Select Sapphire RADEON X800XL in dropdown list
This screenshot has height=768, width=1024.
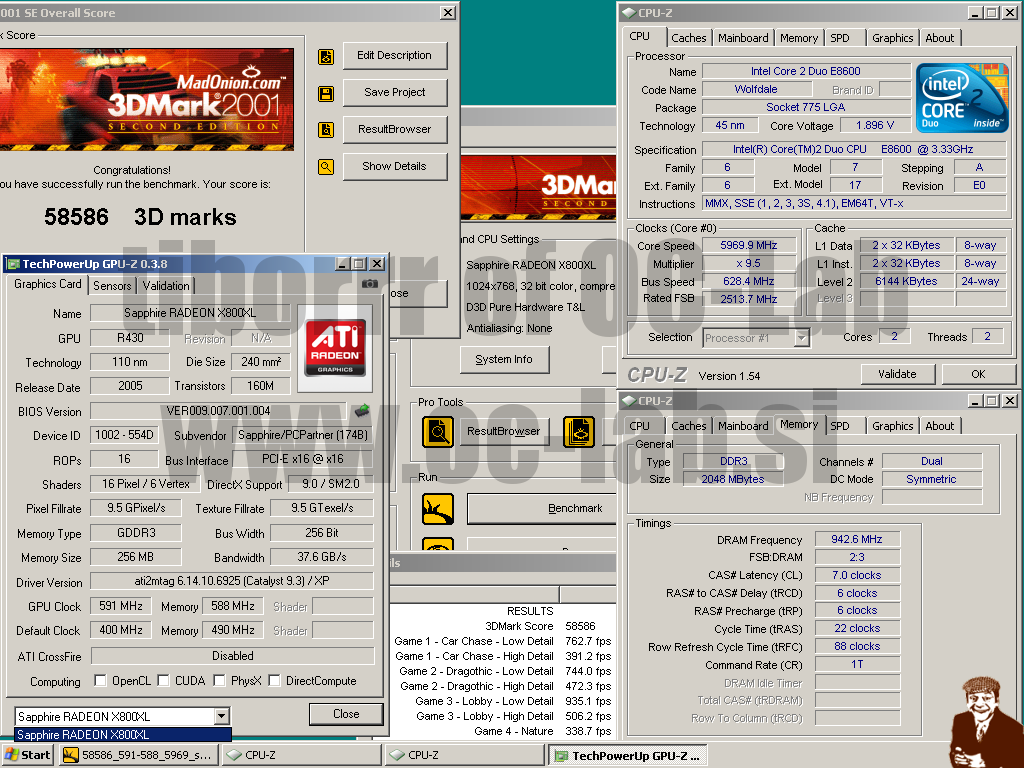123,735
